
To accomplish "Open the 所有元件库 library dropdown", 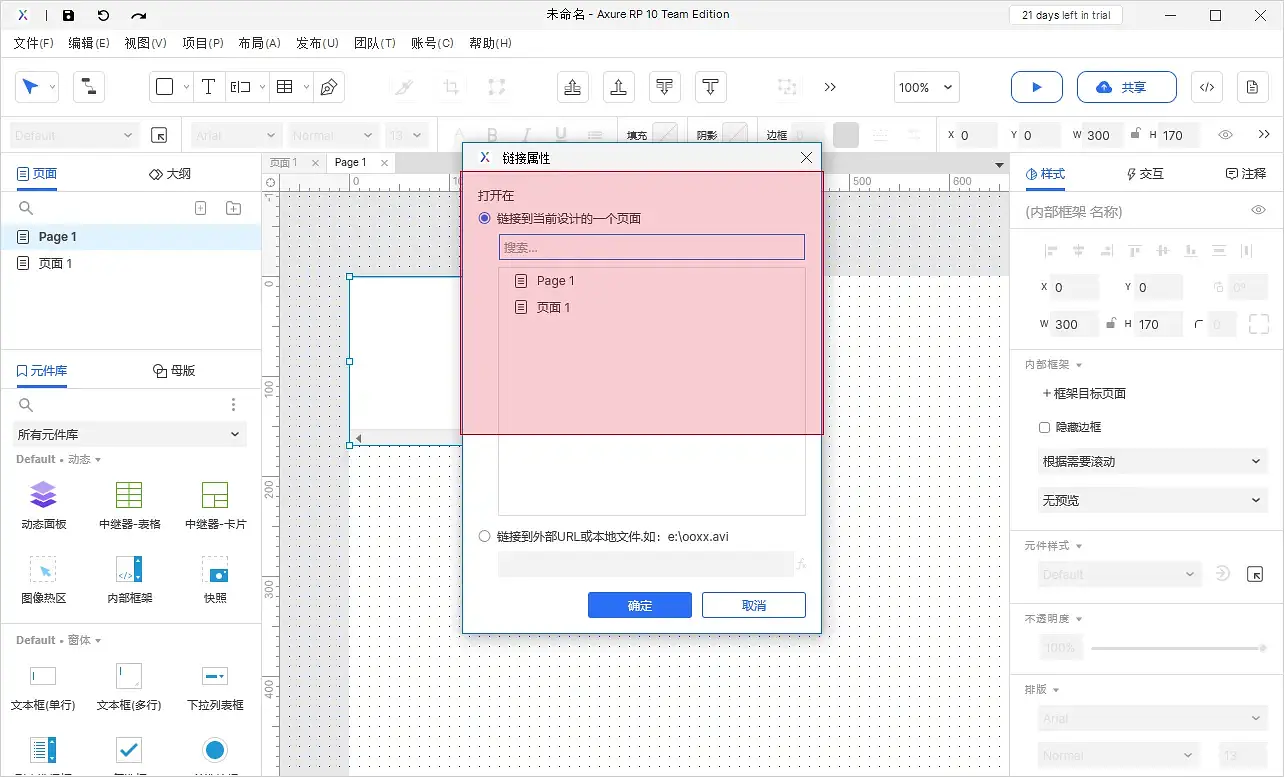I will (128, 435).
